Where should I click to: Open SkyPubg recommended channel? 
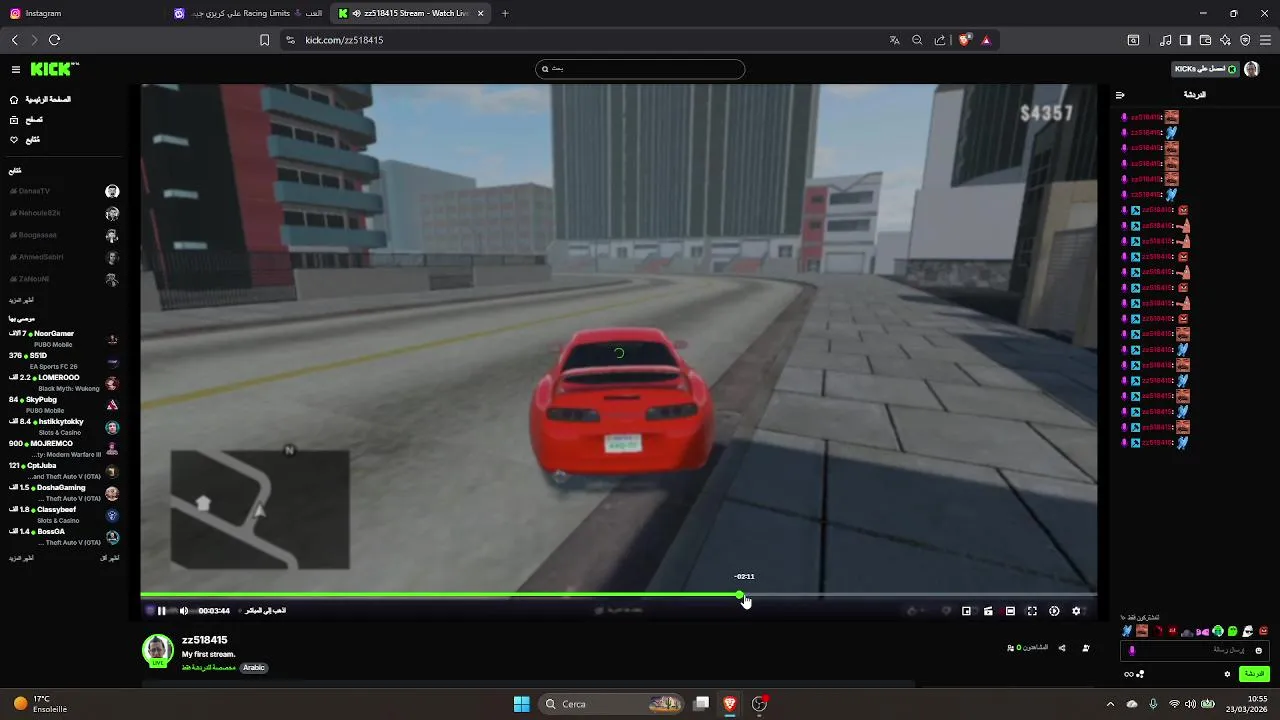(x=64, y=404)
